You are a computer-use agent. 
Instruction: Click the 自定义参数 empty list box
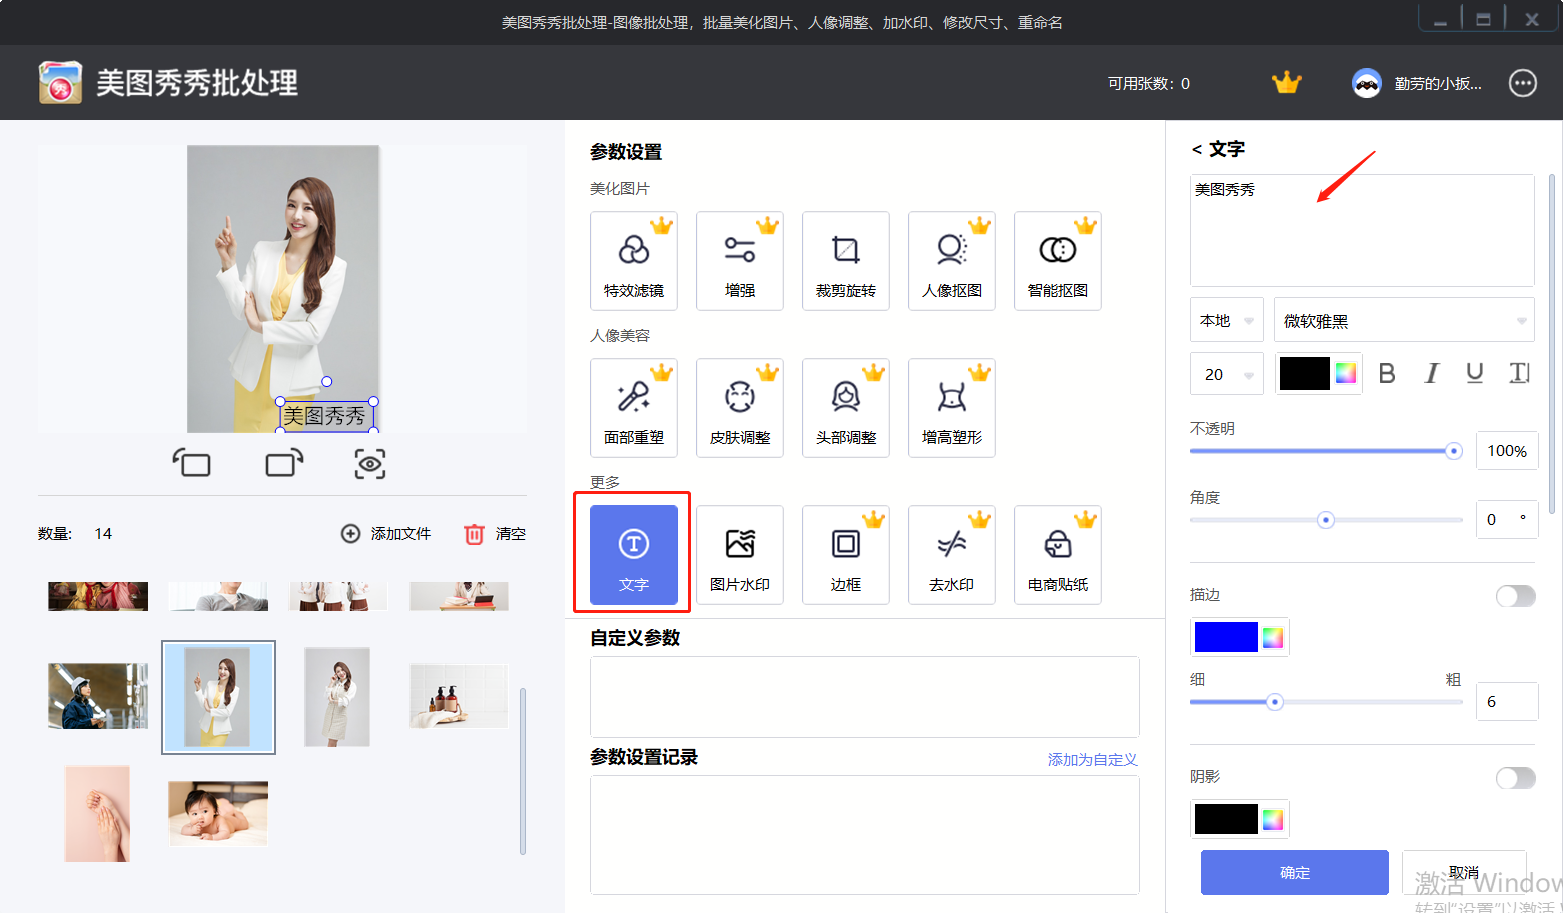point(865,697)
